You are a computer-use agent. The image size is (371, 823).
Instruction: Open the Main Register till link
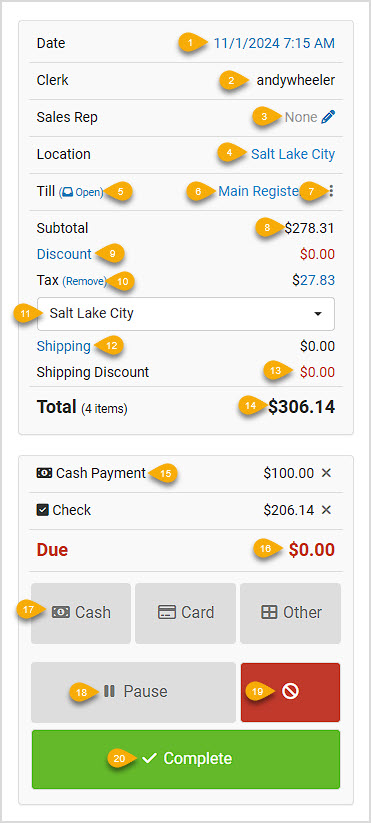(x=258, y=192)
